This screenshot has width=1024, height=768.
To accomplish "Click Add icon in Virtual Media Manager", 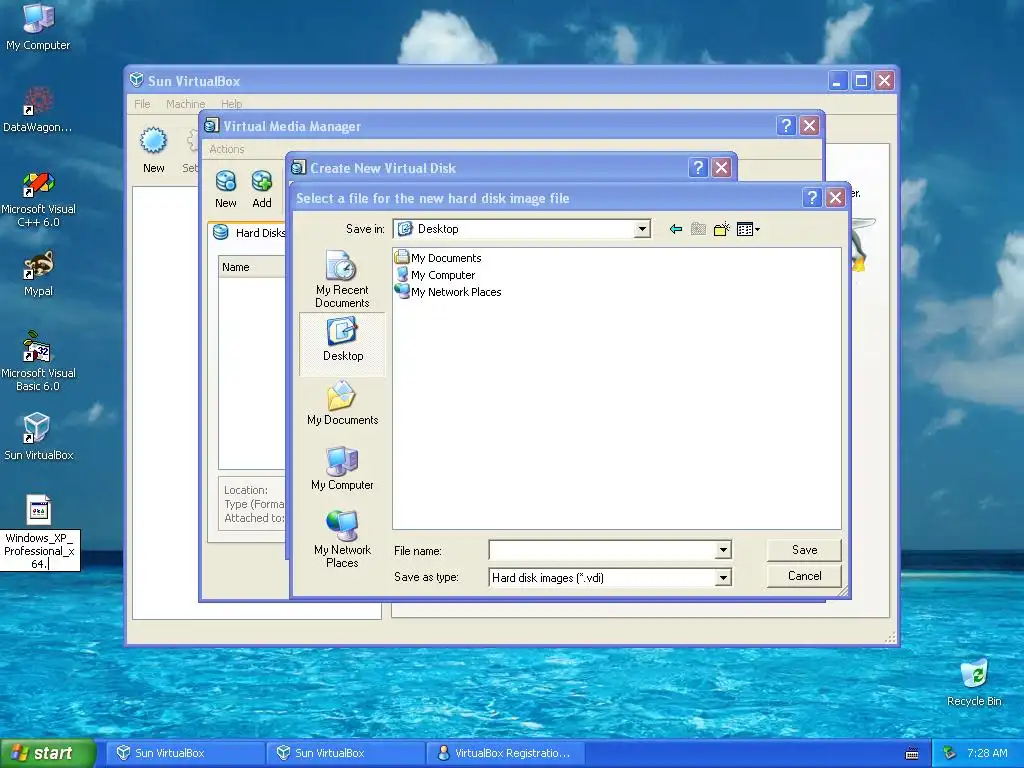I will click(262, 189).
